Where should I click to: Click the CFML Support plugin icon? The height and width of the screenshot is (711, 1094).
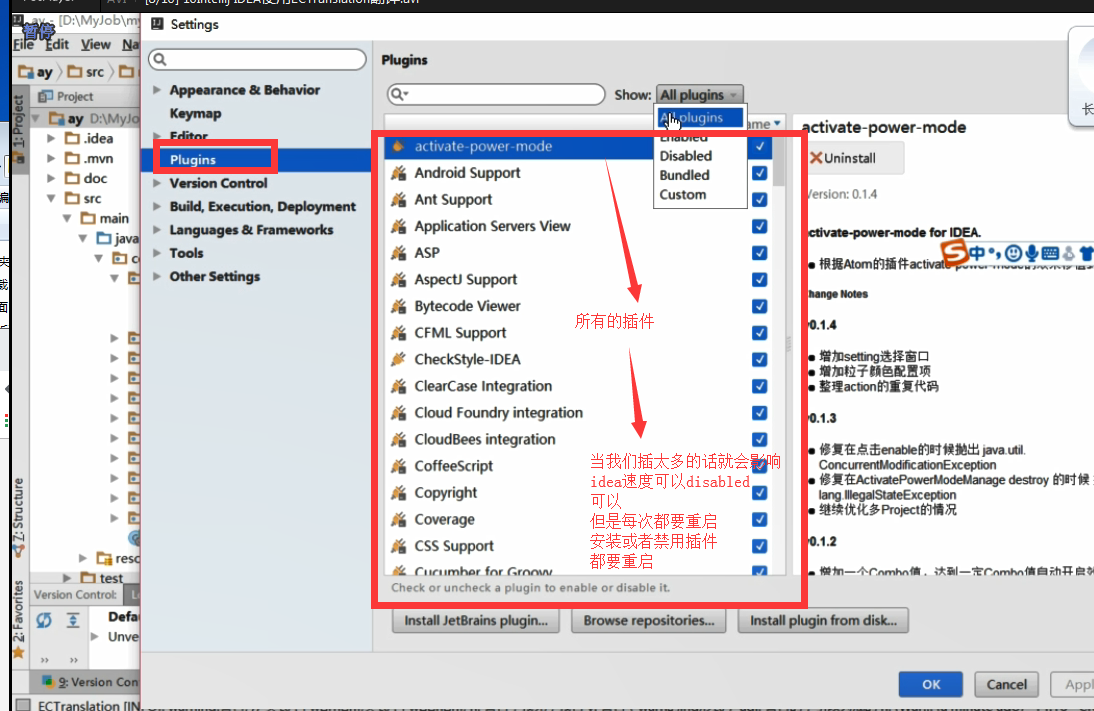pos(398,333)
